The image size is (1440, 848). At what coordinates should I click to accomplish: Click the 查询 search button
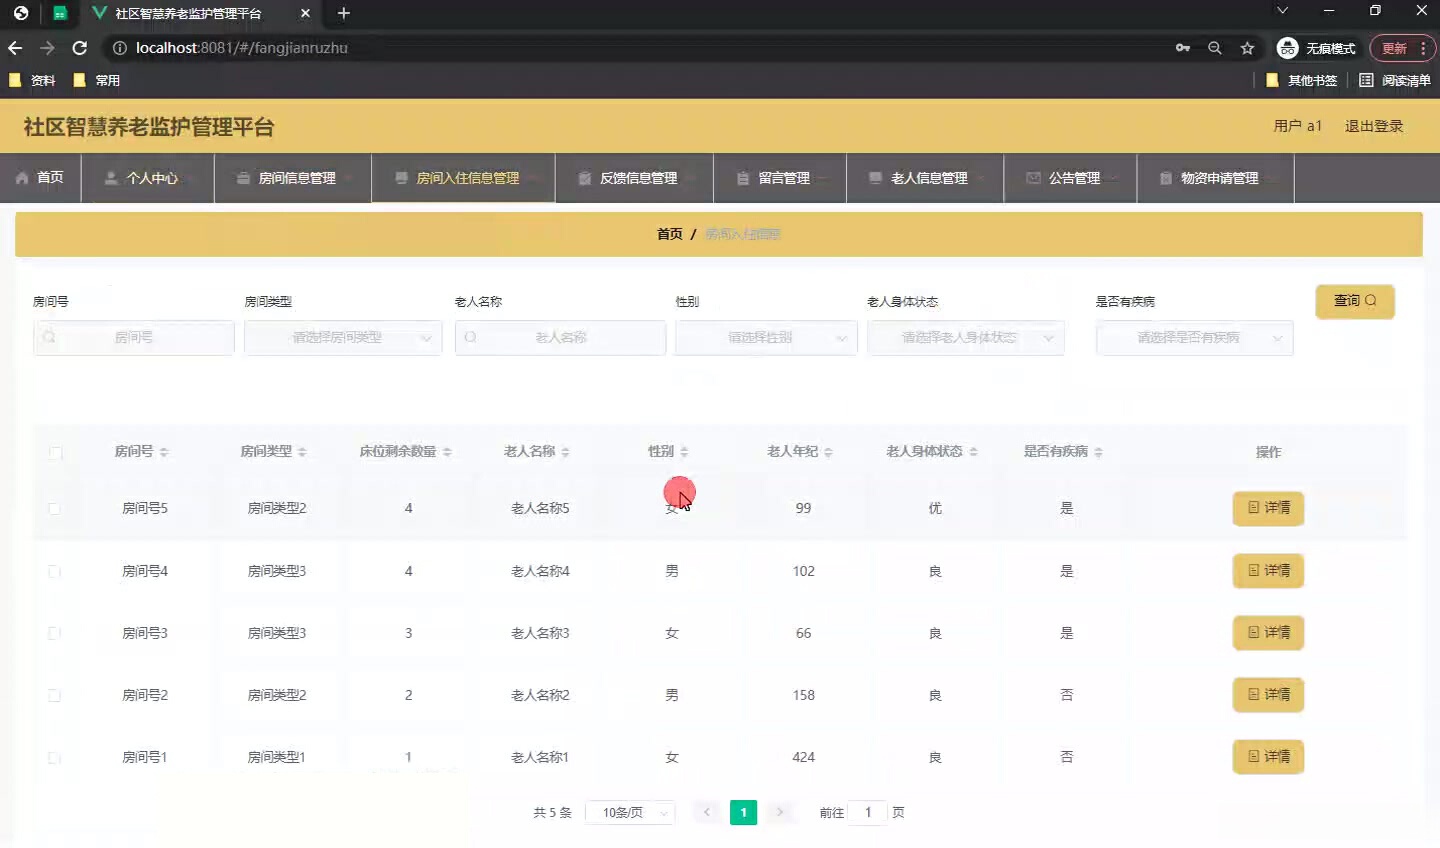(1355, 301)
